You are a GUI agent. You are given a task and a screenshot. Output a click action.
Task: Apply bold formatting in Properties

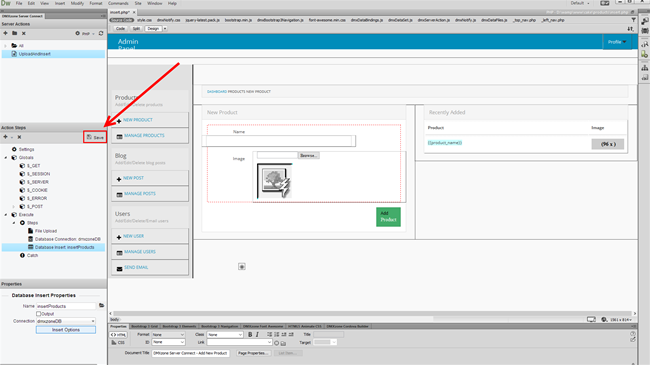coord(250,334)
